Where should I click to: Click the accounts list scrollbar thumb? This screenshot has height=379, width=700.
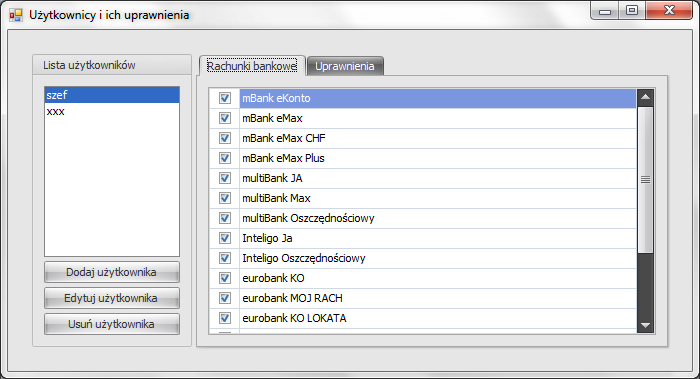point(646,179)
